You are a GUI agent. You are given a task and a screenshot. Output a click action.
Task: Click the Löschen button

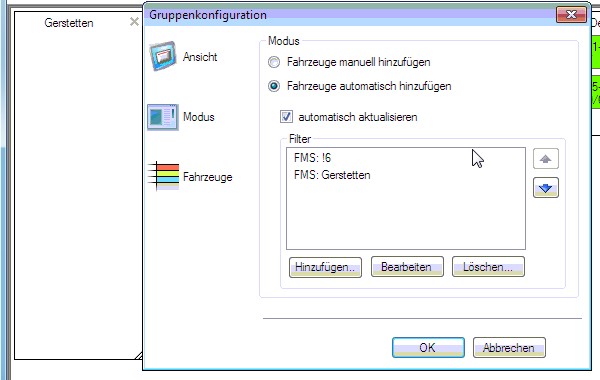pyautogui.click(x=488, y=267)
